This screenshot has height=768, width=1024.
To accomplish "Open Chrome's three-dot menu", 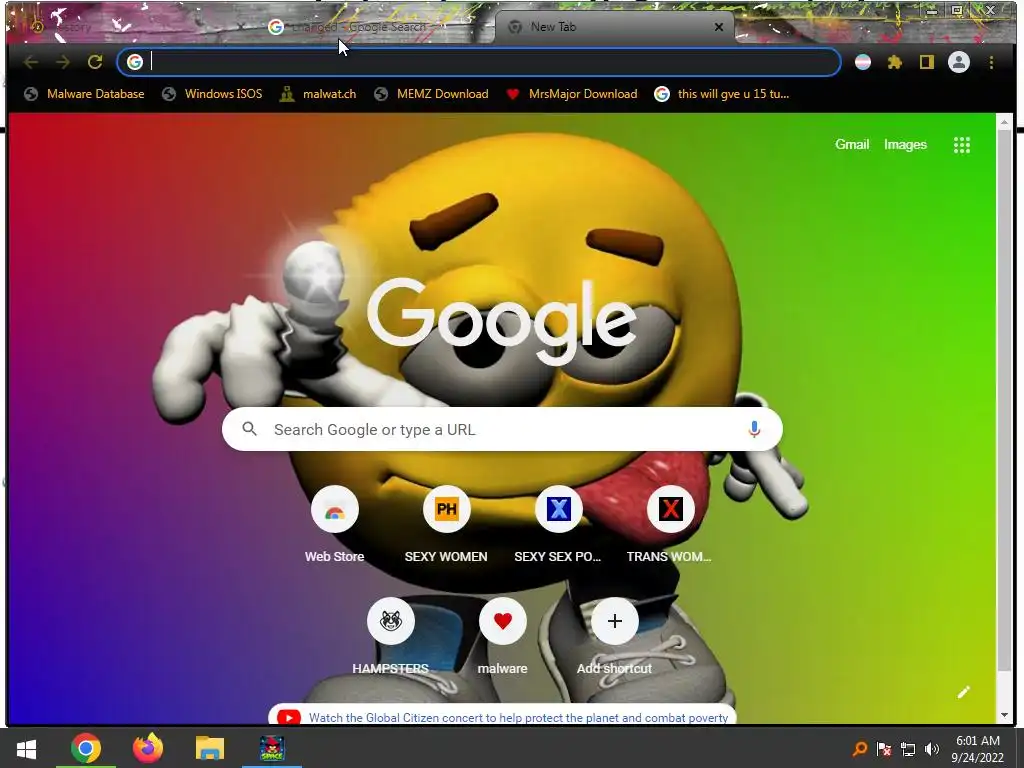I will coord(991,62).
